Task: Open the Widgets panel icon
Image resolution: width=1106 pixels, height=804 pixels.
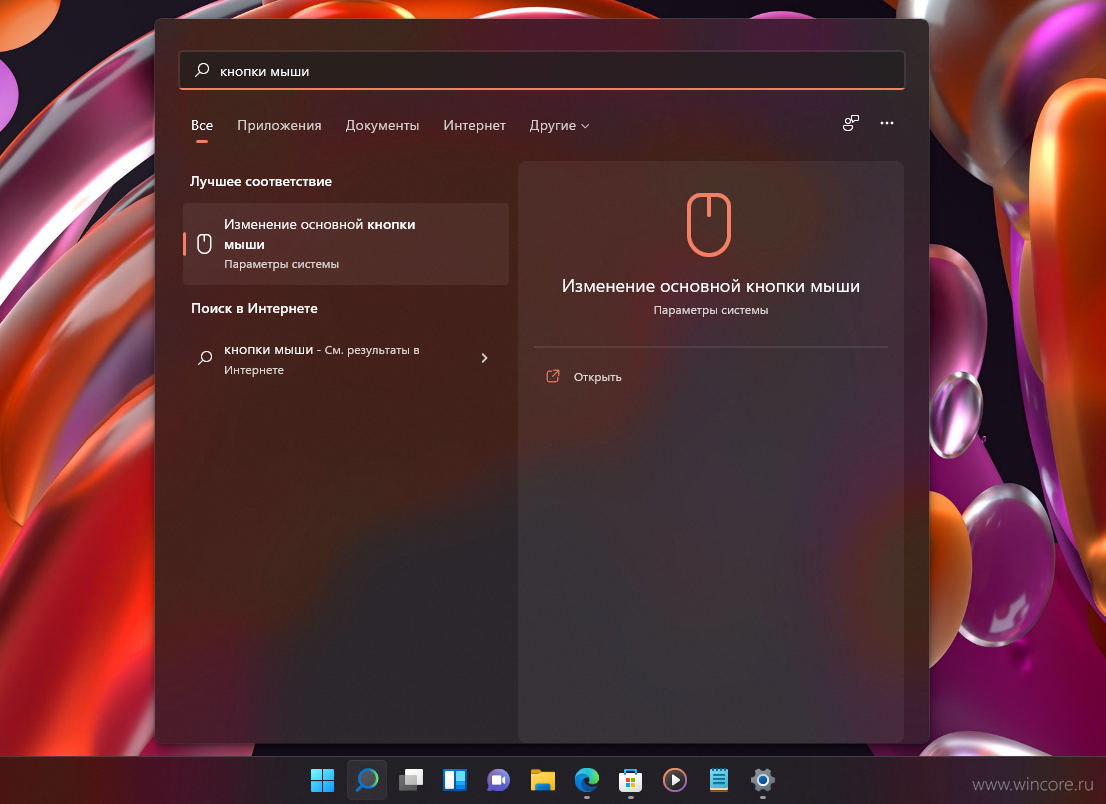Action: [455, 780]
